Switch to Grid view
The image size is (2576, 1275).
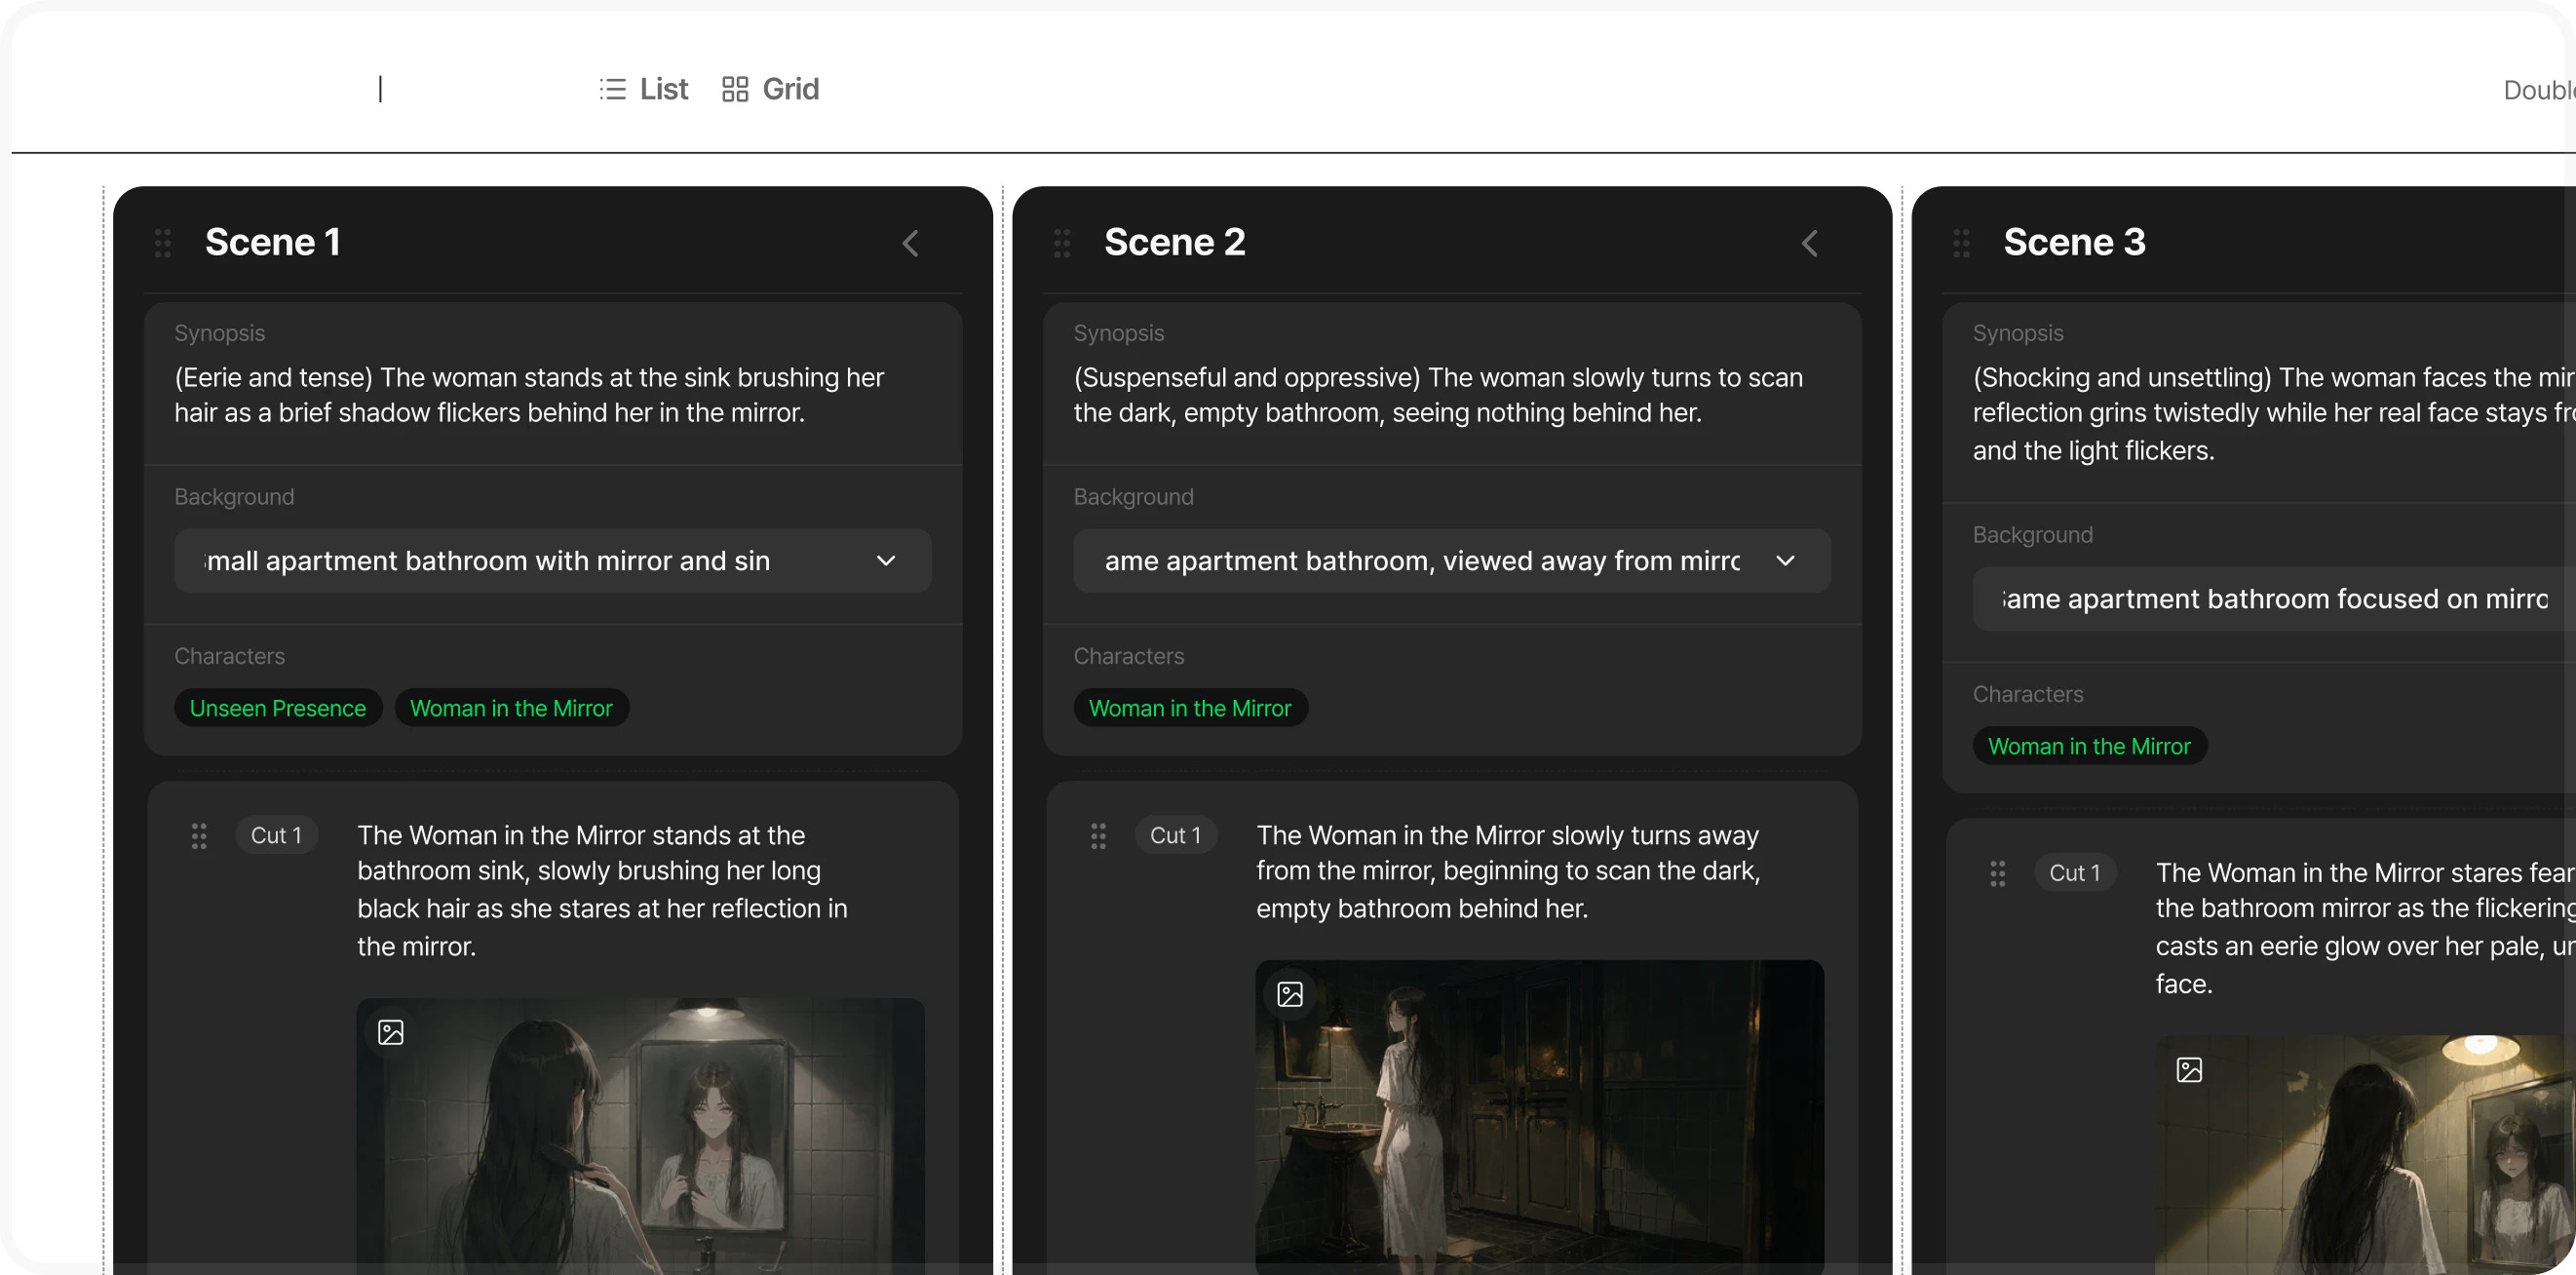click(770, 89)
